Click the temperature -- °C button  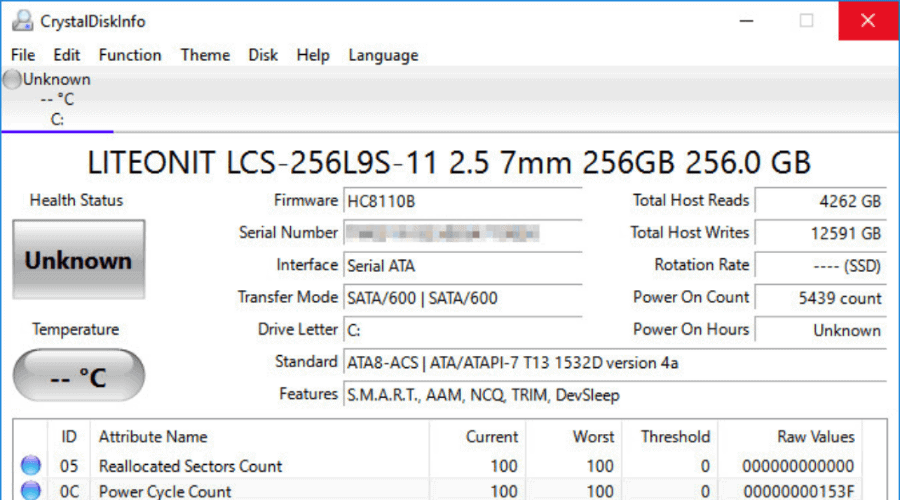(x=79, y=375)
